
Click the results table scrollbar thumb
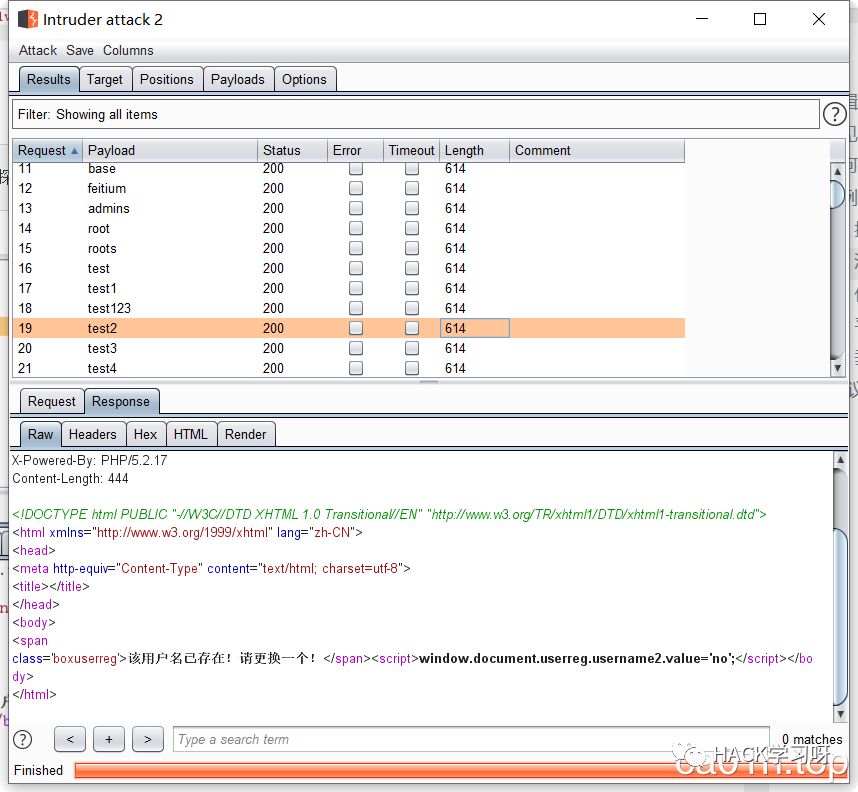click(x=837, y=194)
